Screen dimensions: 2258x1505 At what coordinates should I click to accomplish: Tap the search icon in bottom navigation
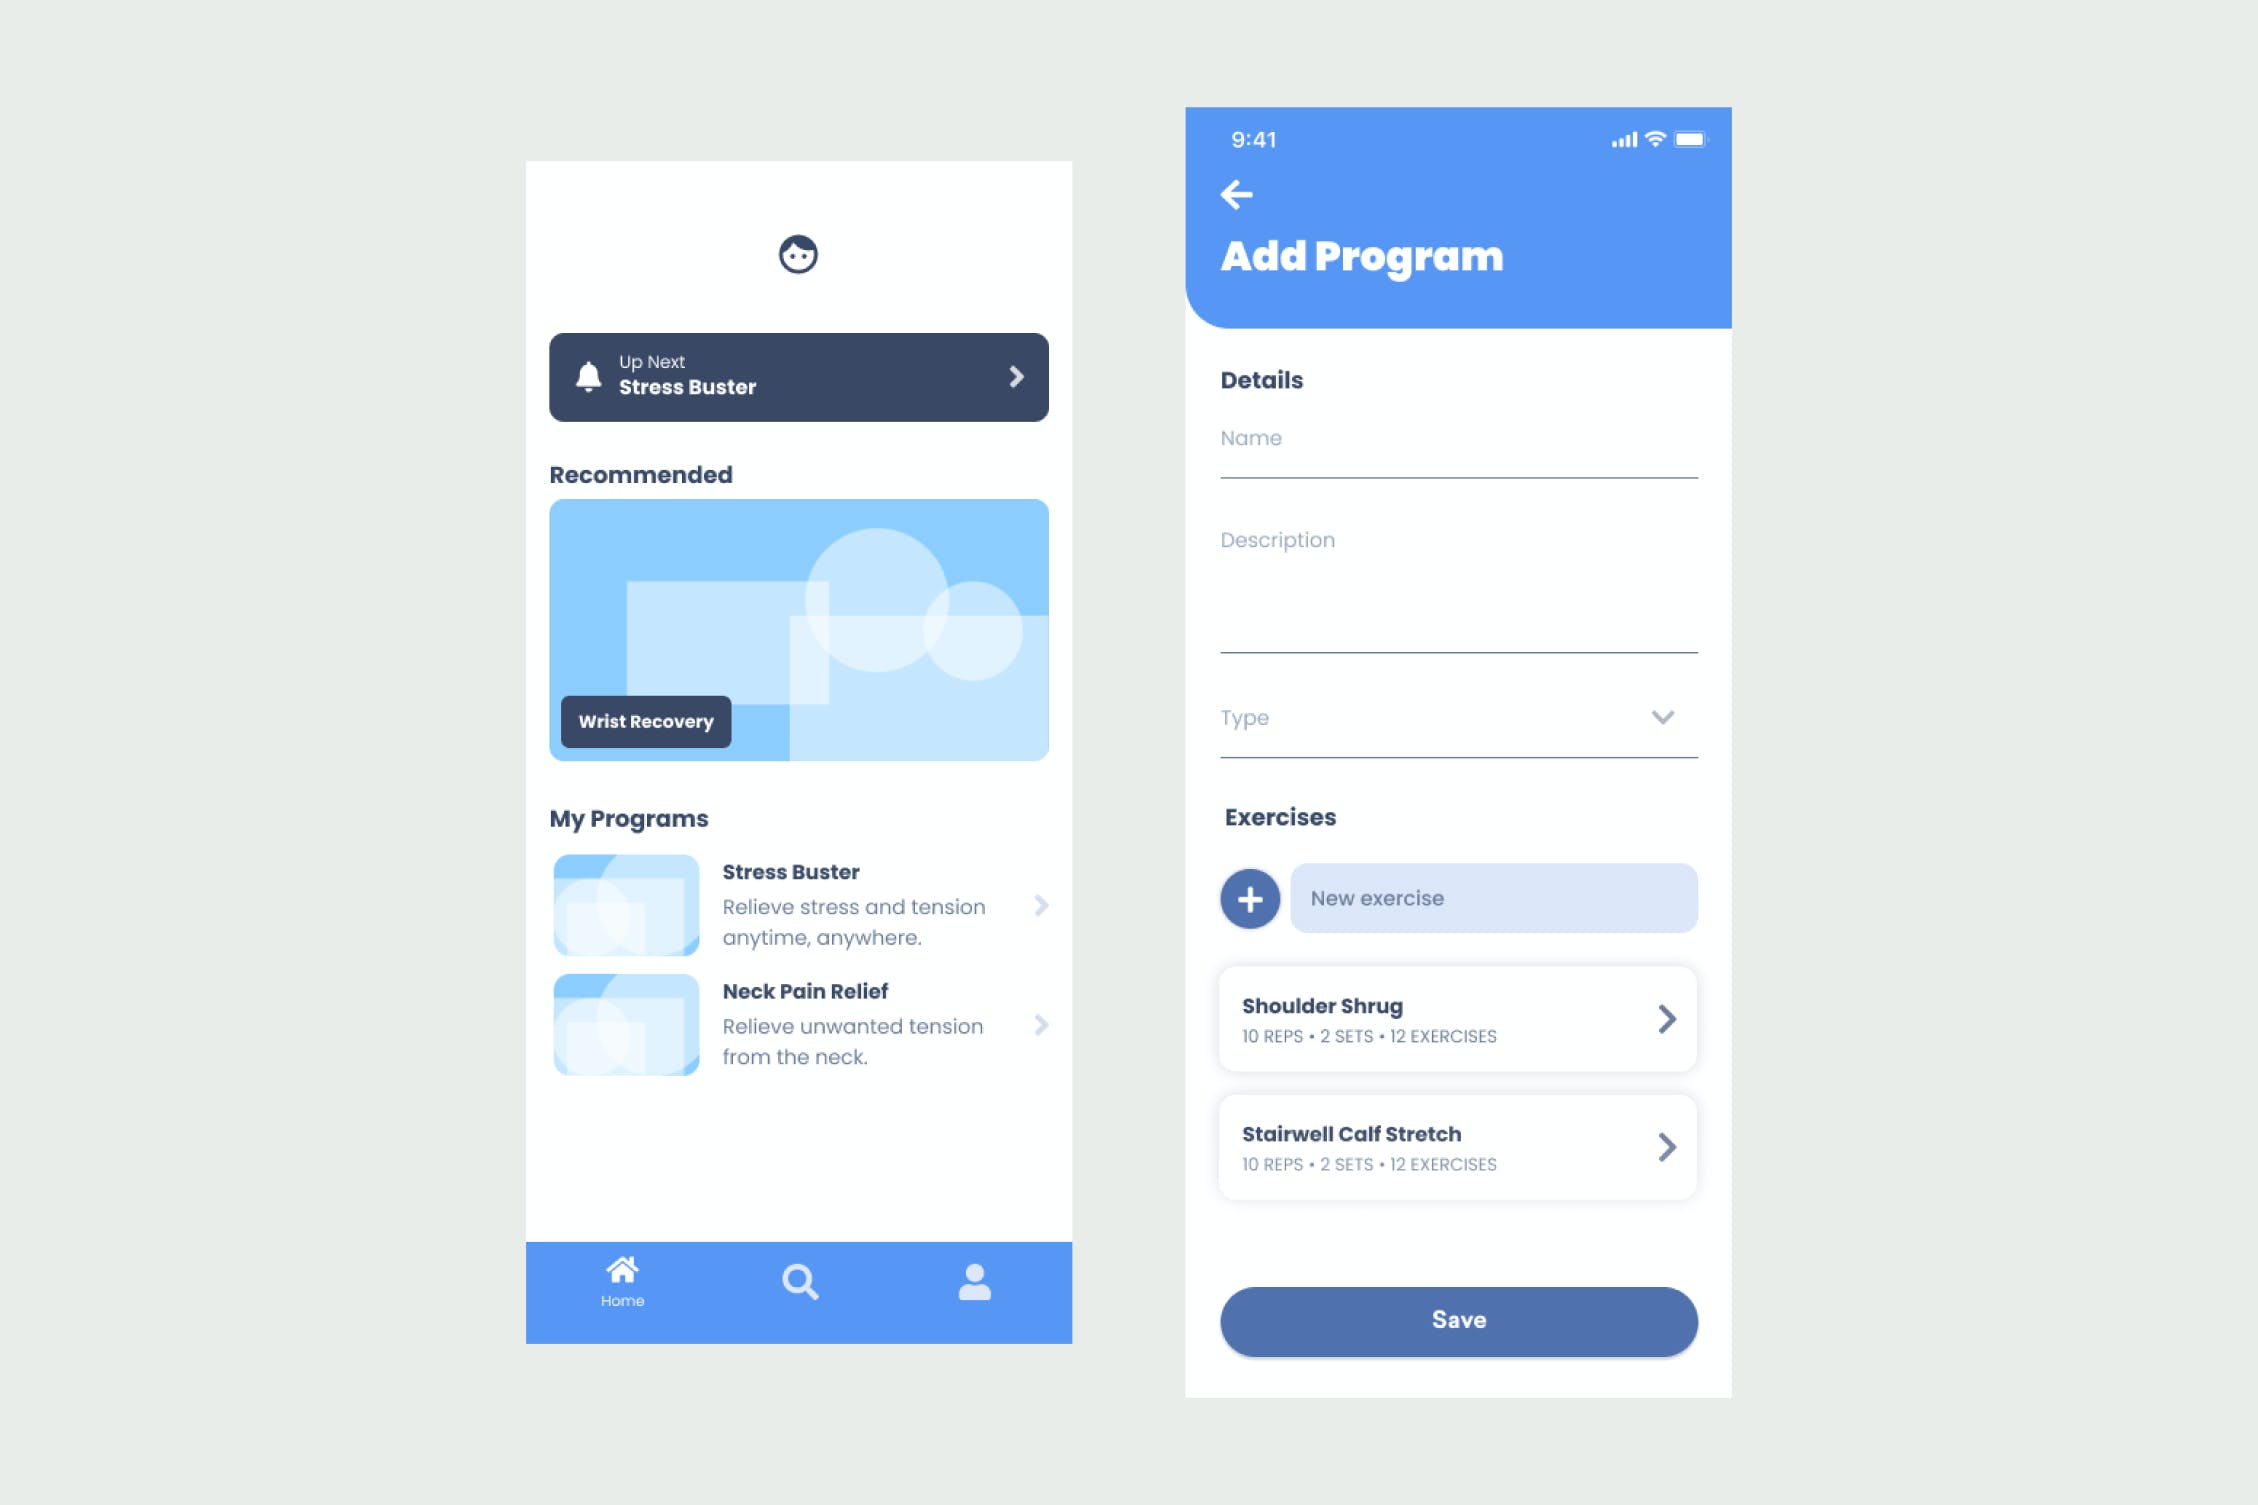[x=801, y=1282]
